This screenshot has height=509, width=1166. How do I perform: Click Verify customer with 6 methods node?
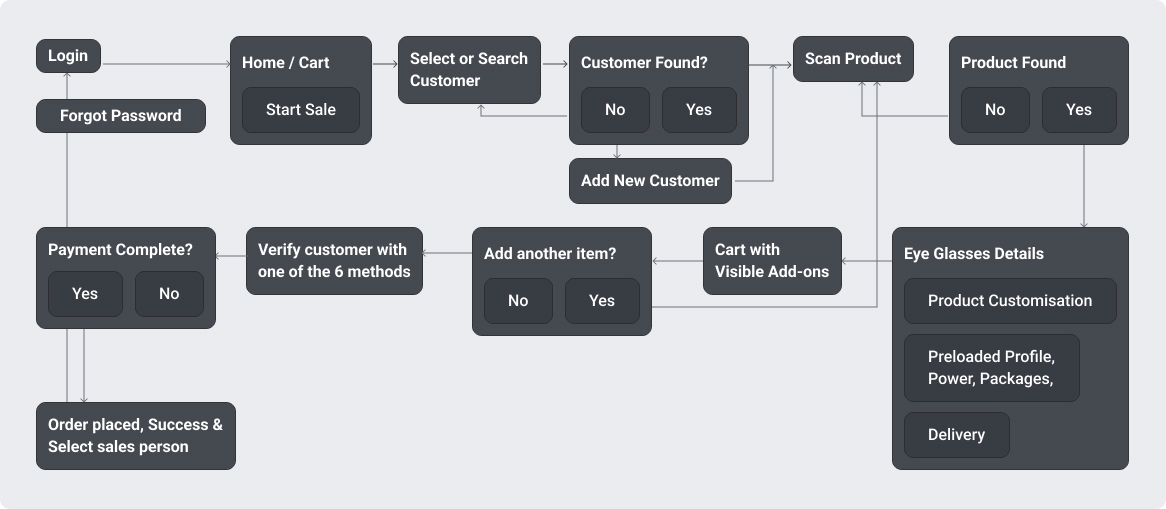pos(334,260)
